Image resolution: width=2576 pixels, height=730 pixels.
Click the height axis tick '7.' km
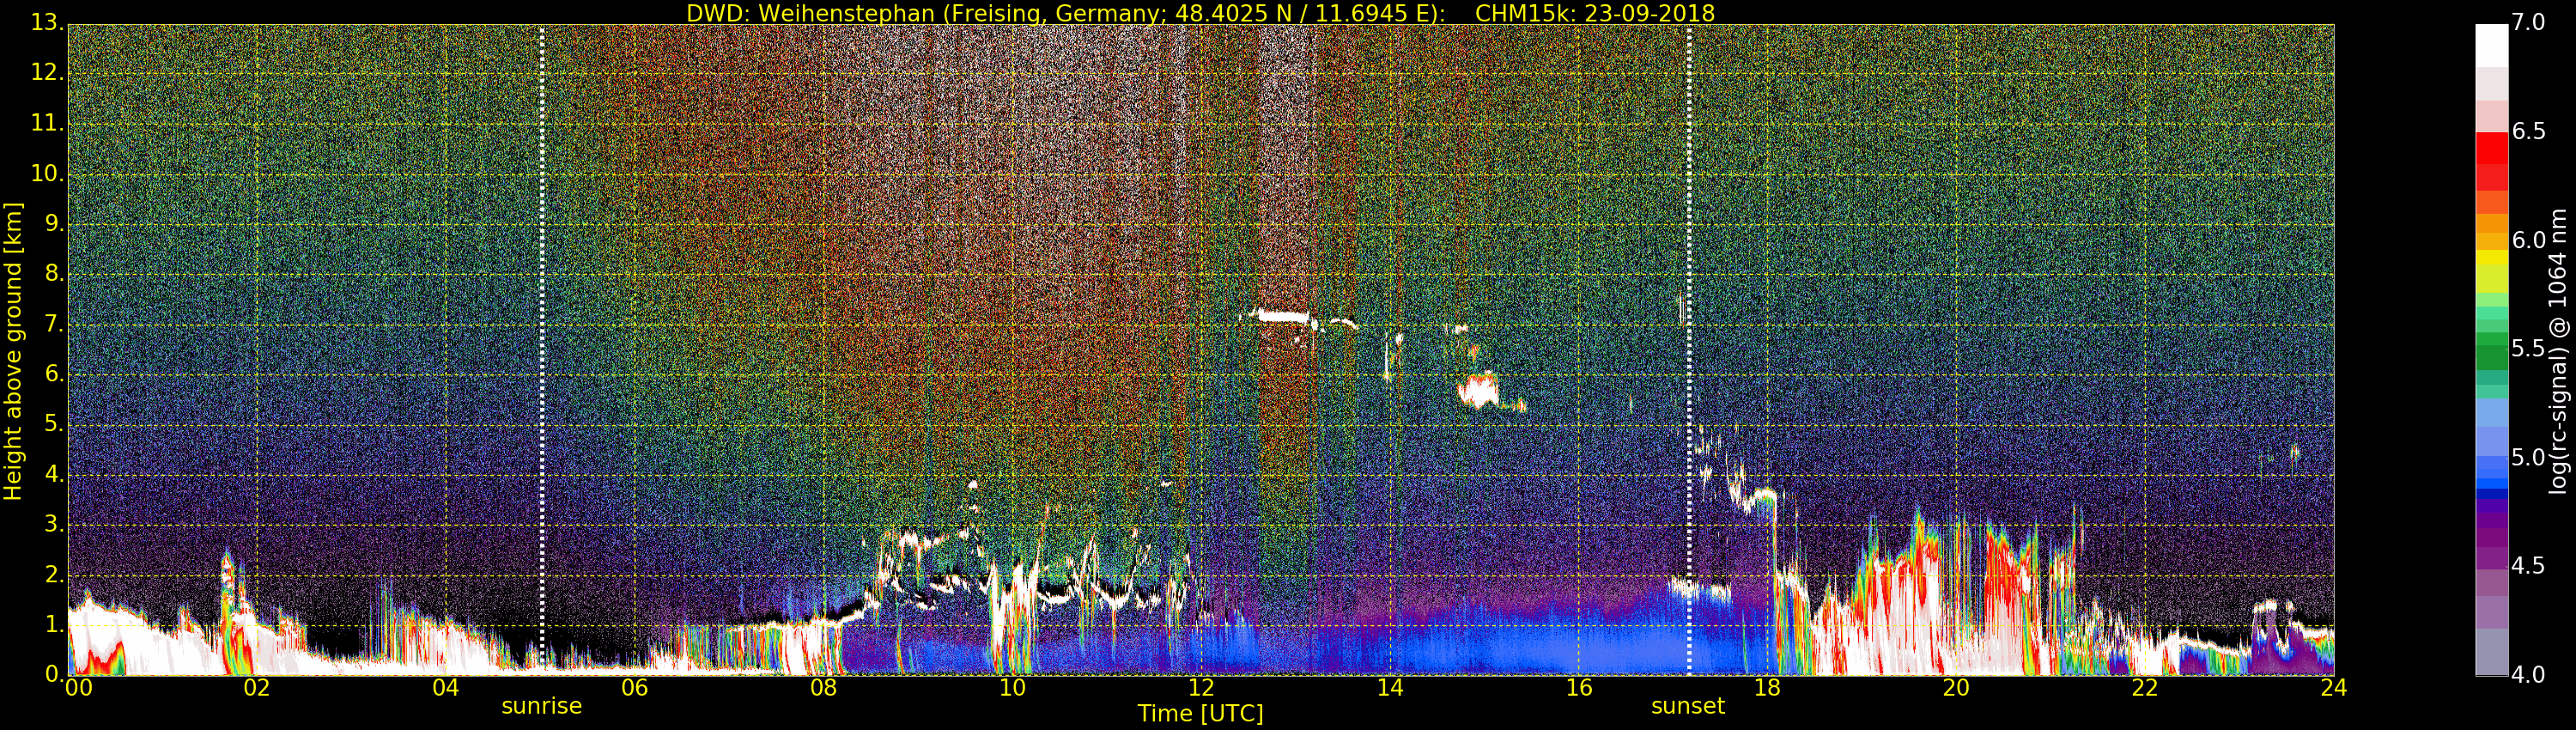[54, 323]
